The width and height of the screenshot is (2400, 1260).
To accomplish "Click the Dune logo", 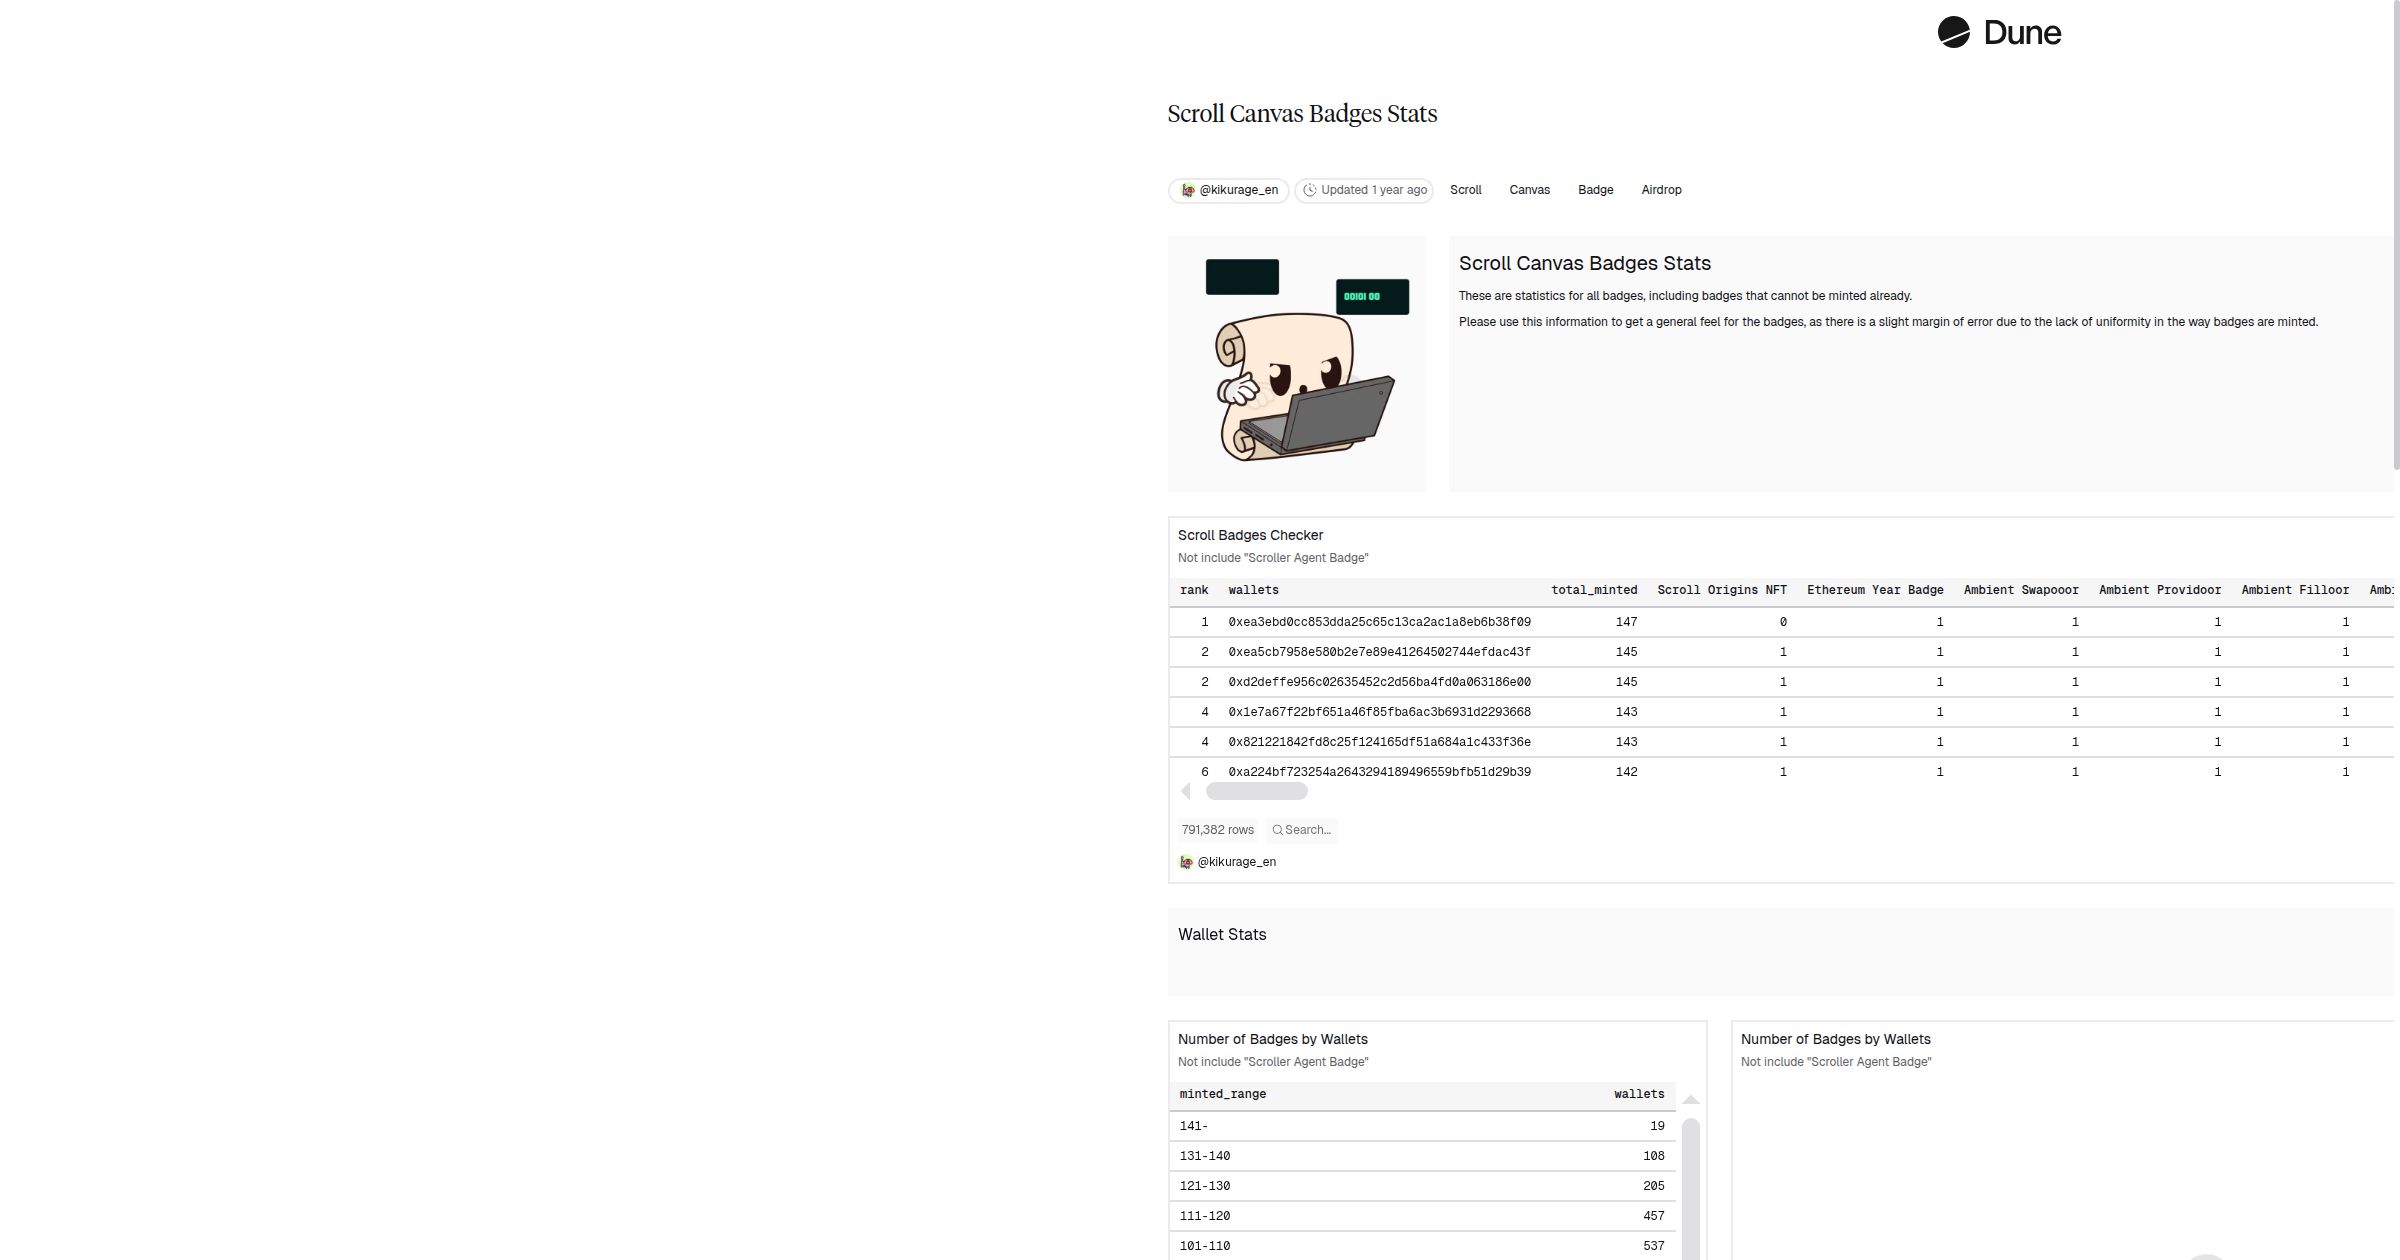I will click(x=1998, y=32).
